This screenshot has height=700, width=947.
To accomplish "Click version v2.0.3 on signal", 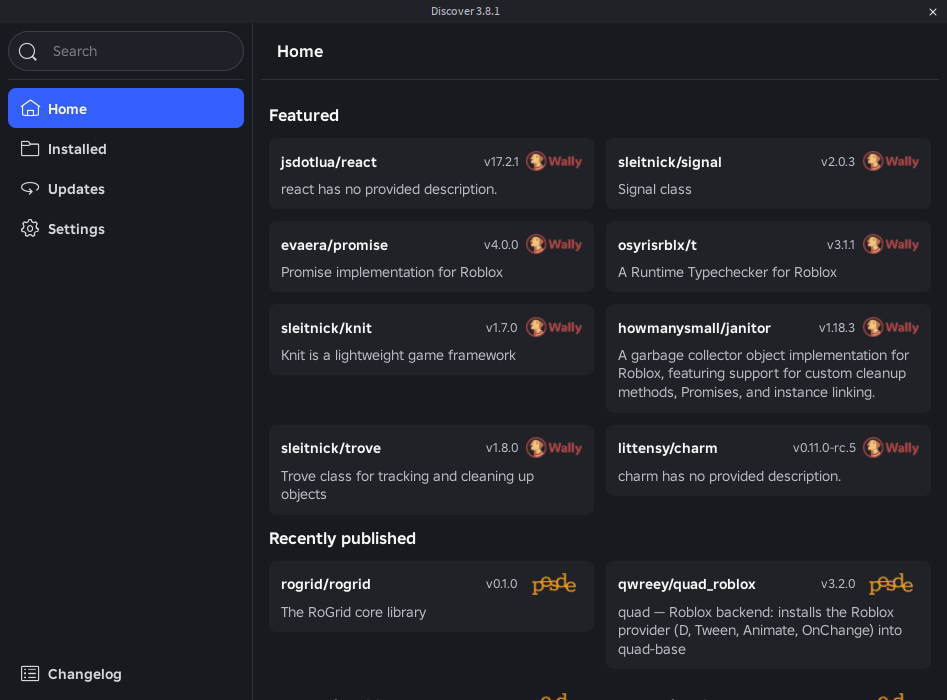I will coord(838,162).
